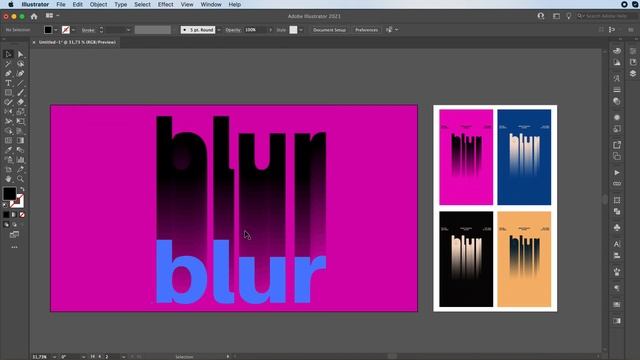Viewport: 640px width, 360px height.
Task: Click the blue poster thumbnail in reference image
Action: [x=524, y=157]
